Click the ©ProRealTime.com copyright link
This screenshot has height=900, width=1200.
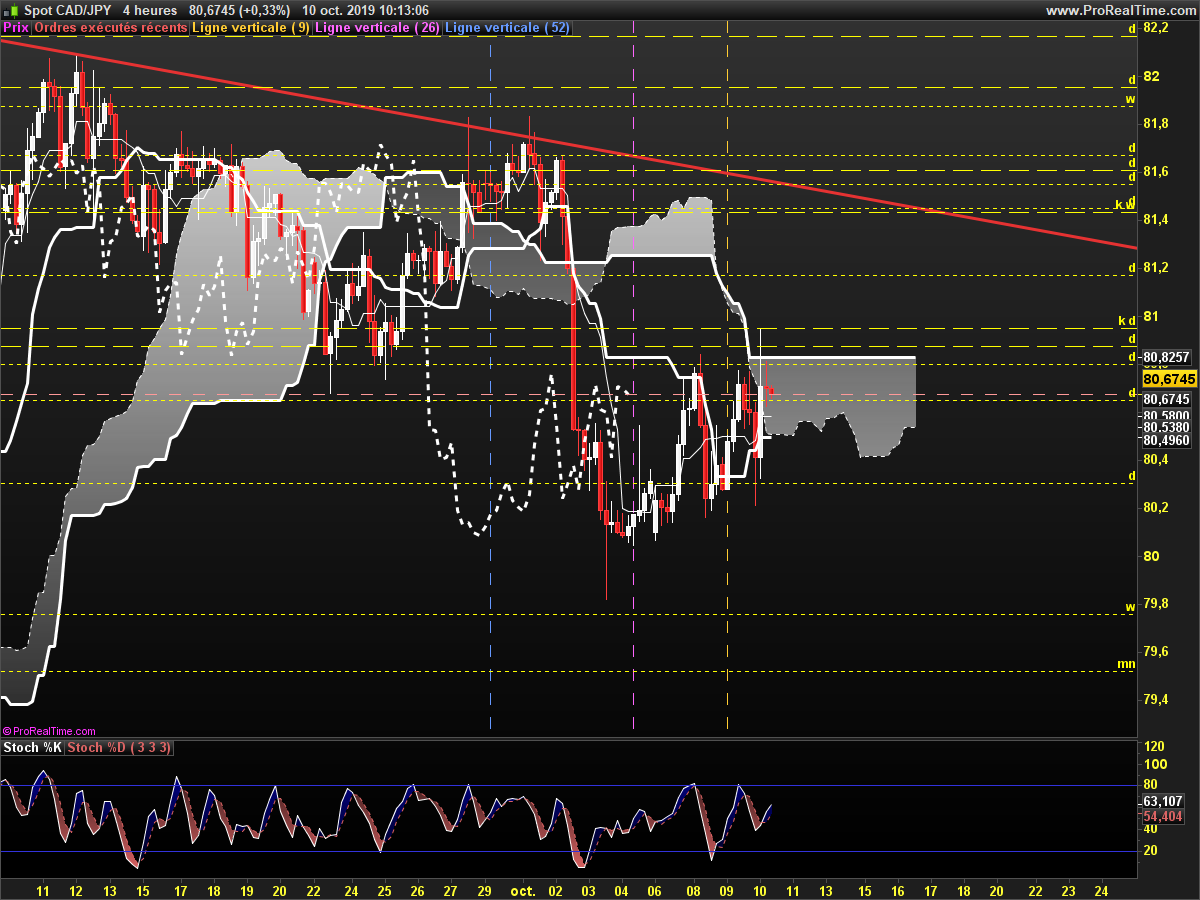[x=49, y=731]
